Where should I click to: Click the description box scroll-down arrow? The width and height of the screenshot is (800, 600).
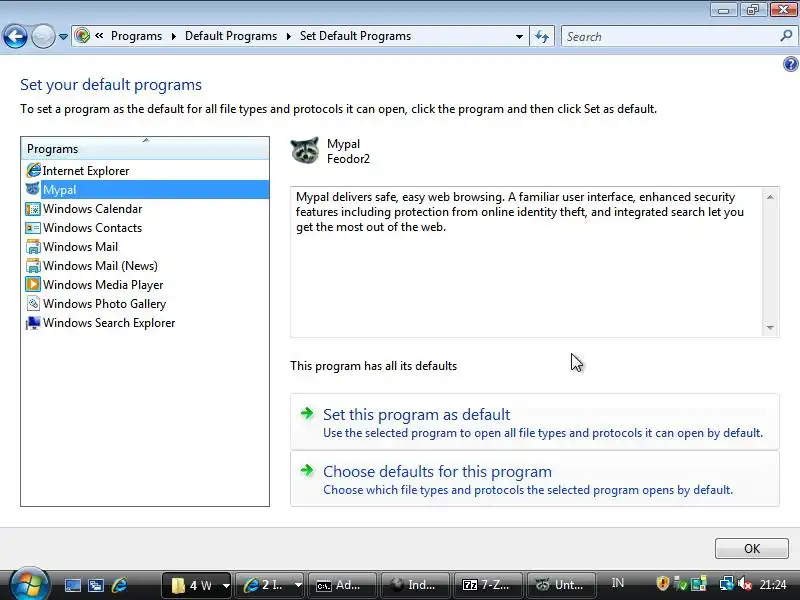(x=770, y=328)
